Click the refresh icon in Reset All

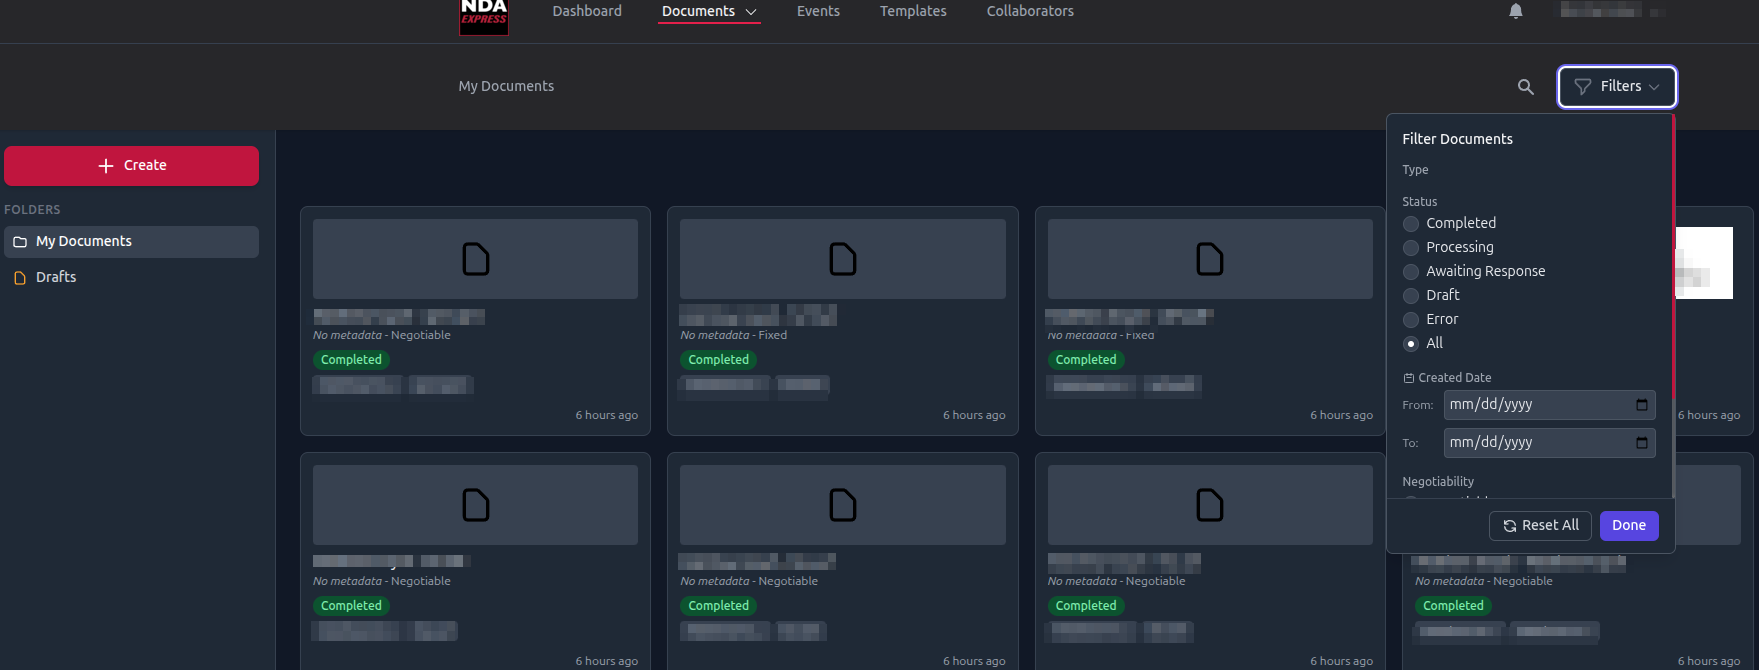[x=1510, y=526]
